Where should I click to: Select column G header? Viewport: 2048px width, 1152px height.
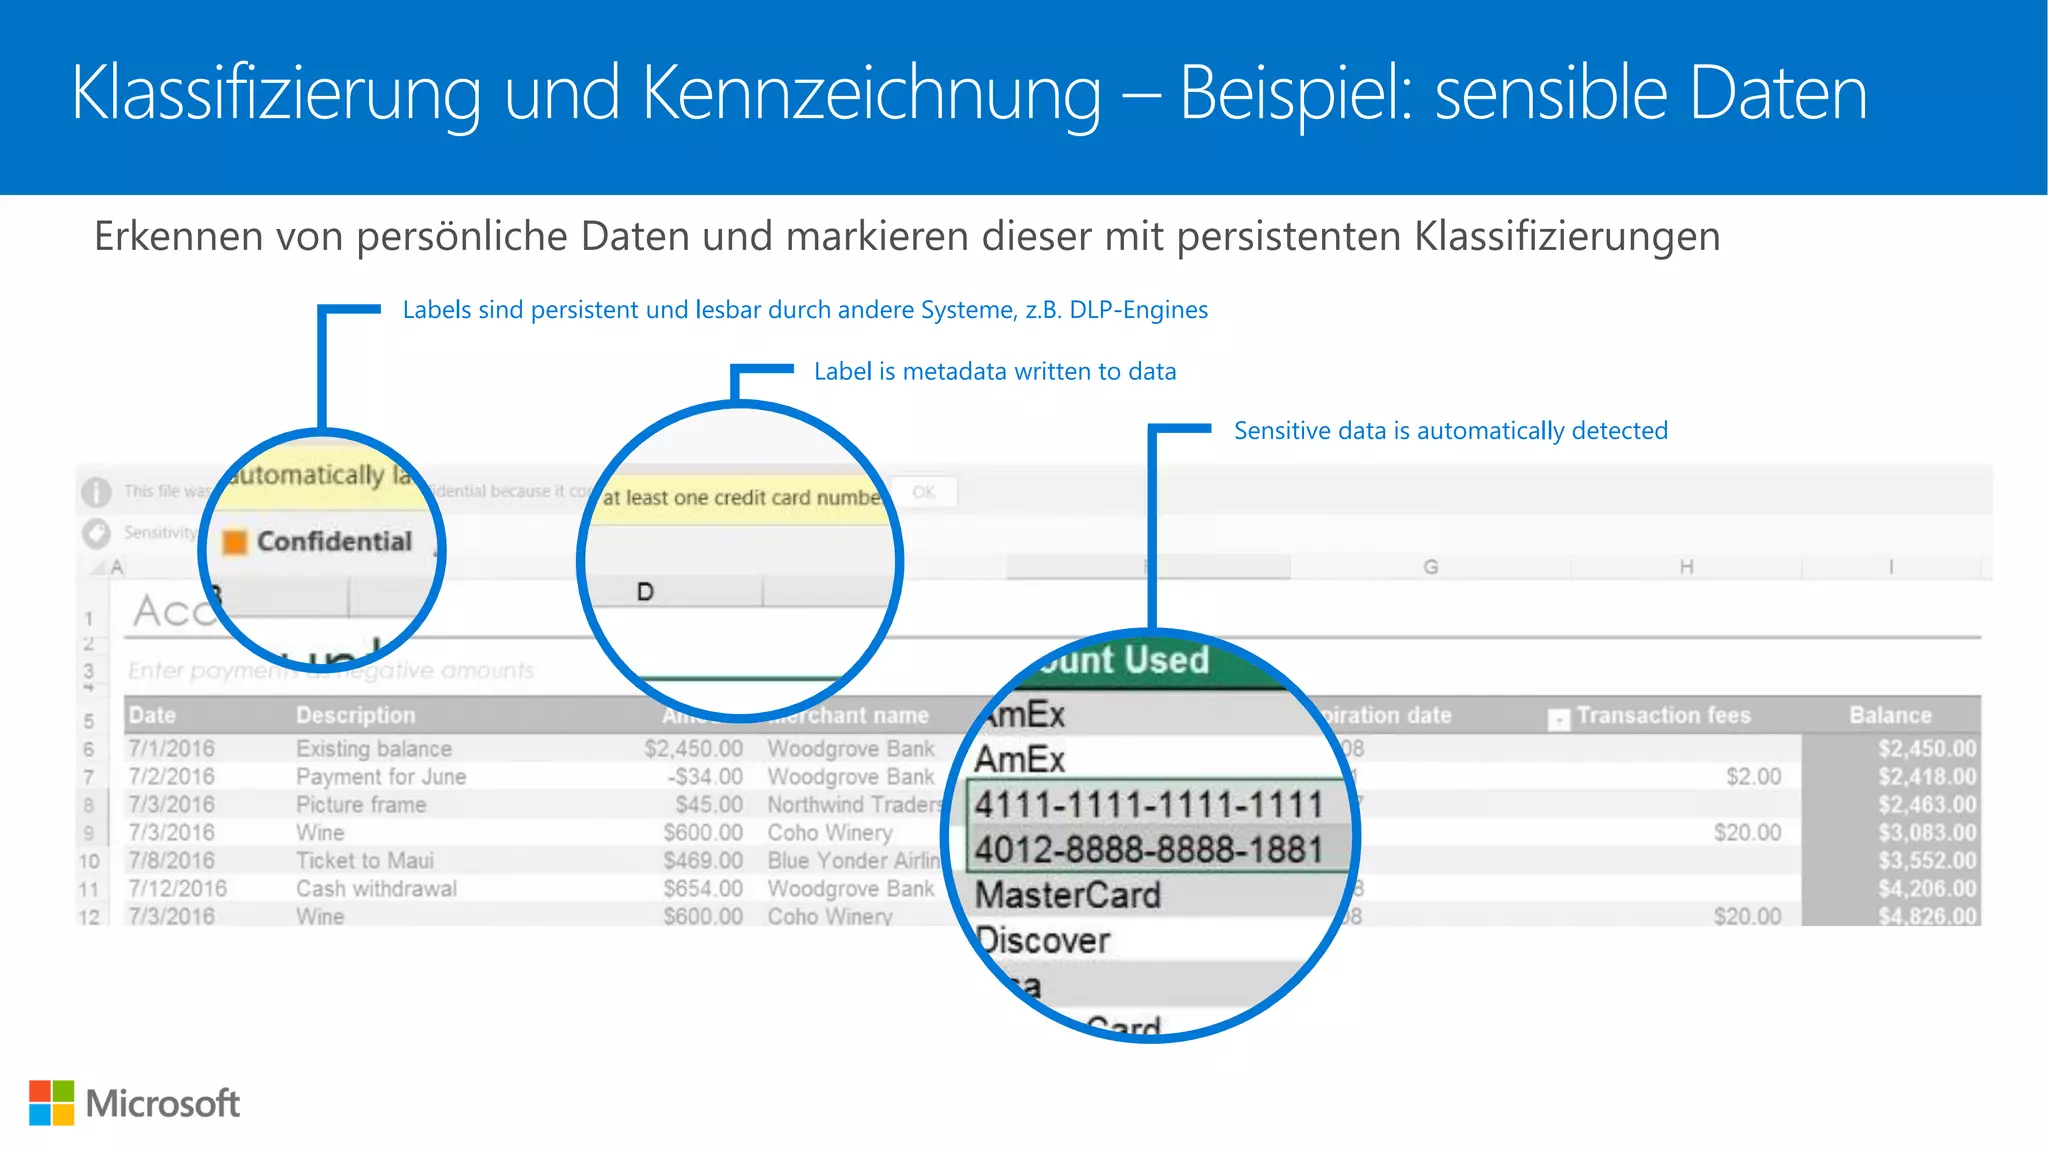point(1430,567)
